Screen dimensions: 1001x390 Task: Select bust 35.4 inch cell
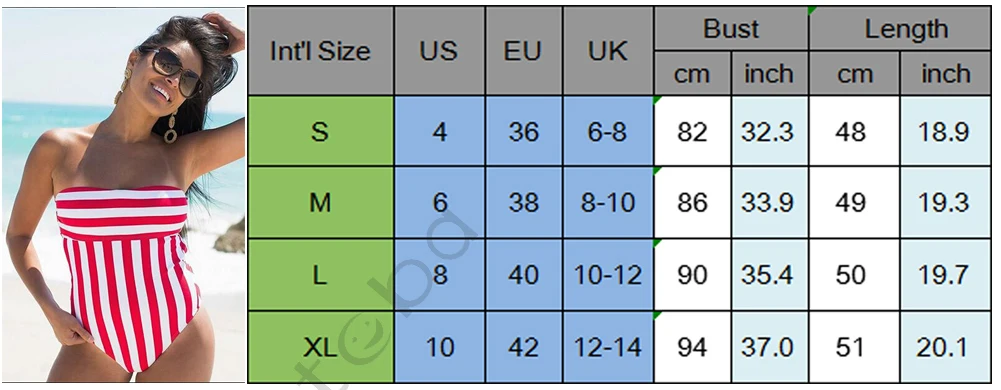769,274
